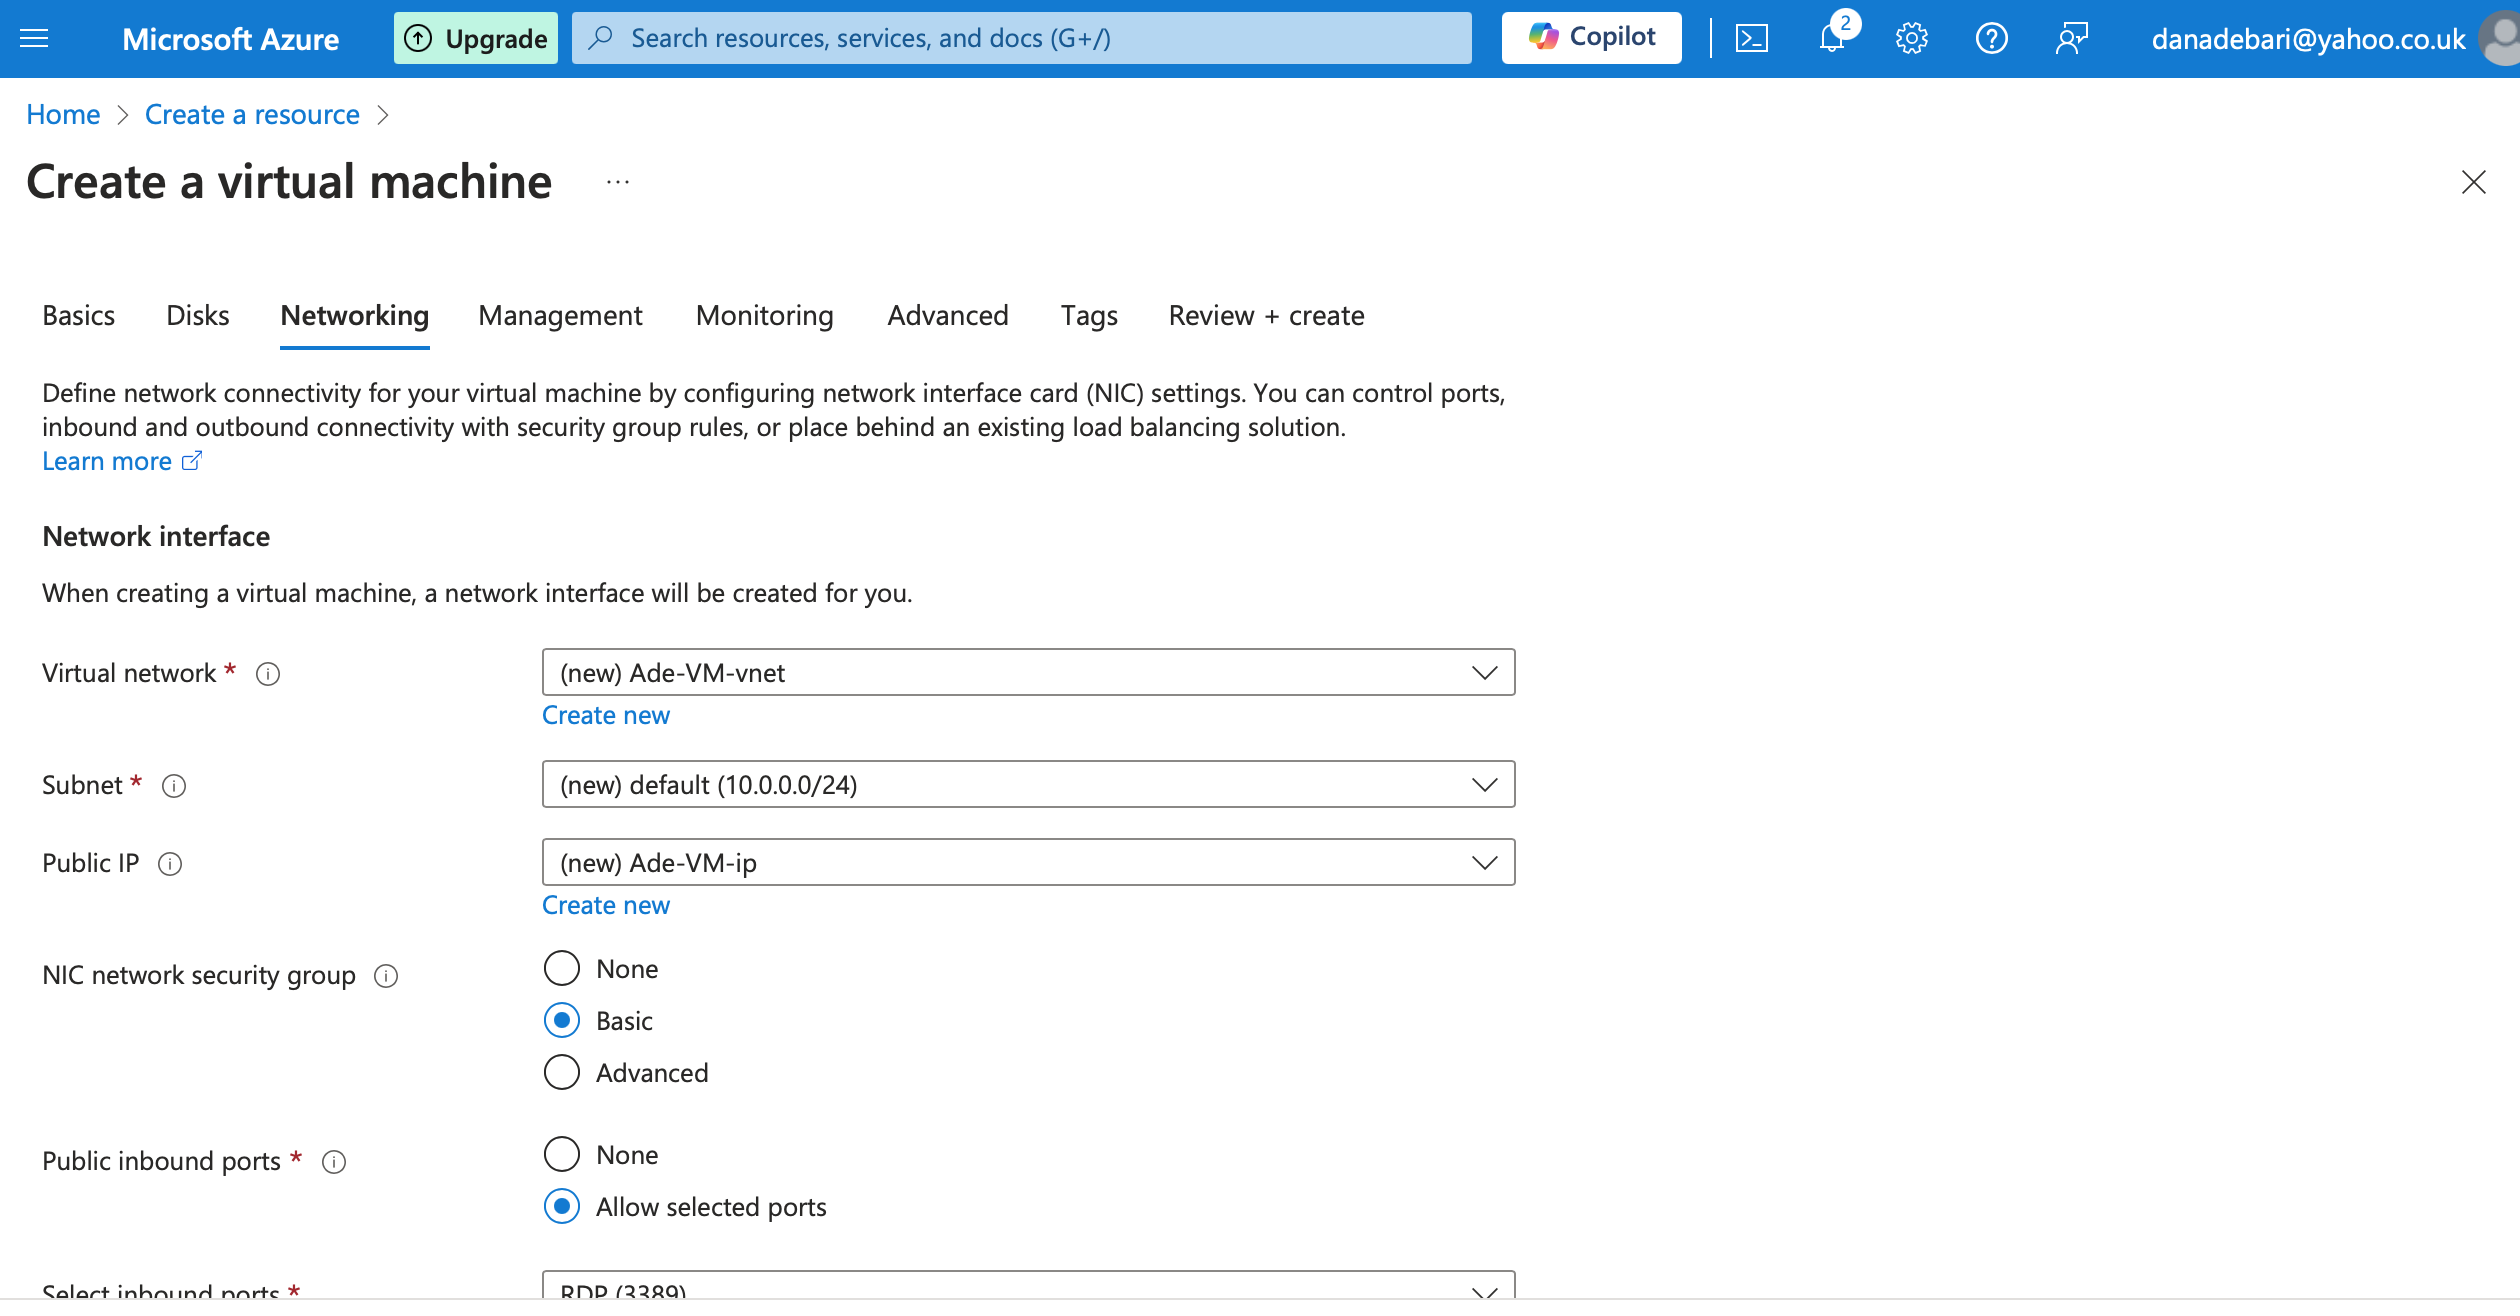Select Advanced NIC network security group
The image size is (2520, 1316).
[562, 1072]
